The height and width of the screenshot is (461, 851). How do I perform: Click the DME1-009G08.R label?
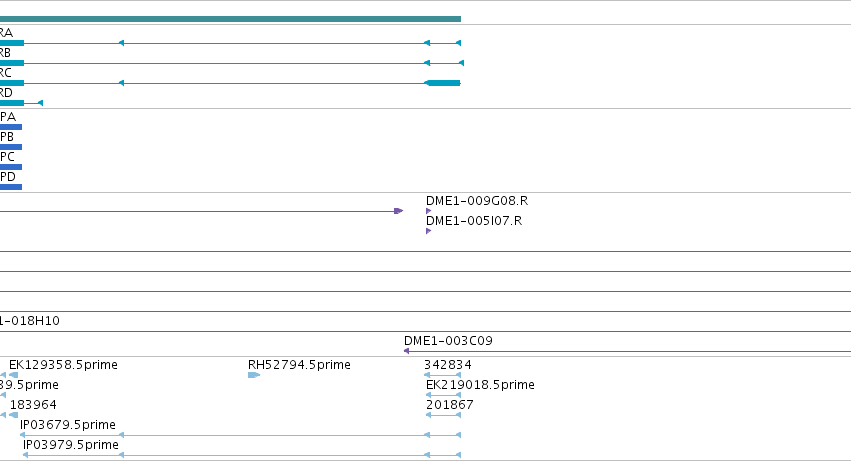(477, 201)
